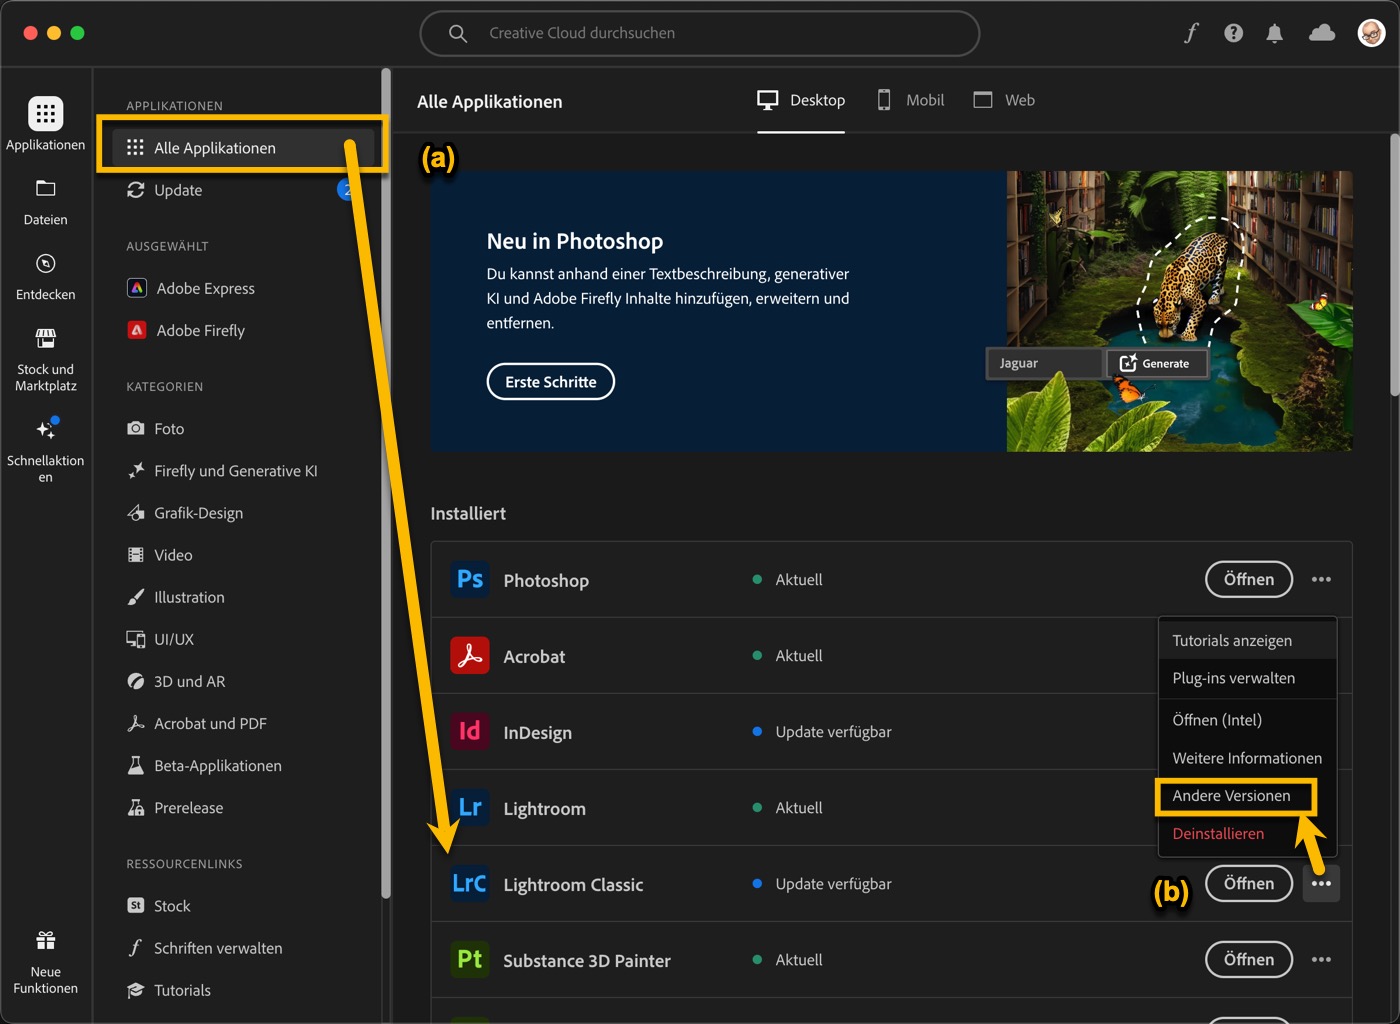
Task: Click the sidebar vertical scrollbar
Action: (385, 484)
